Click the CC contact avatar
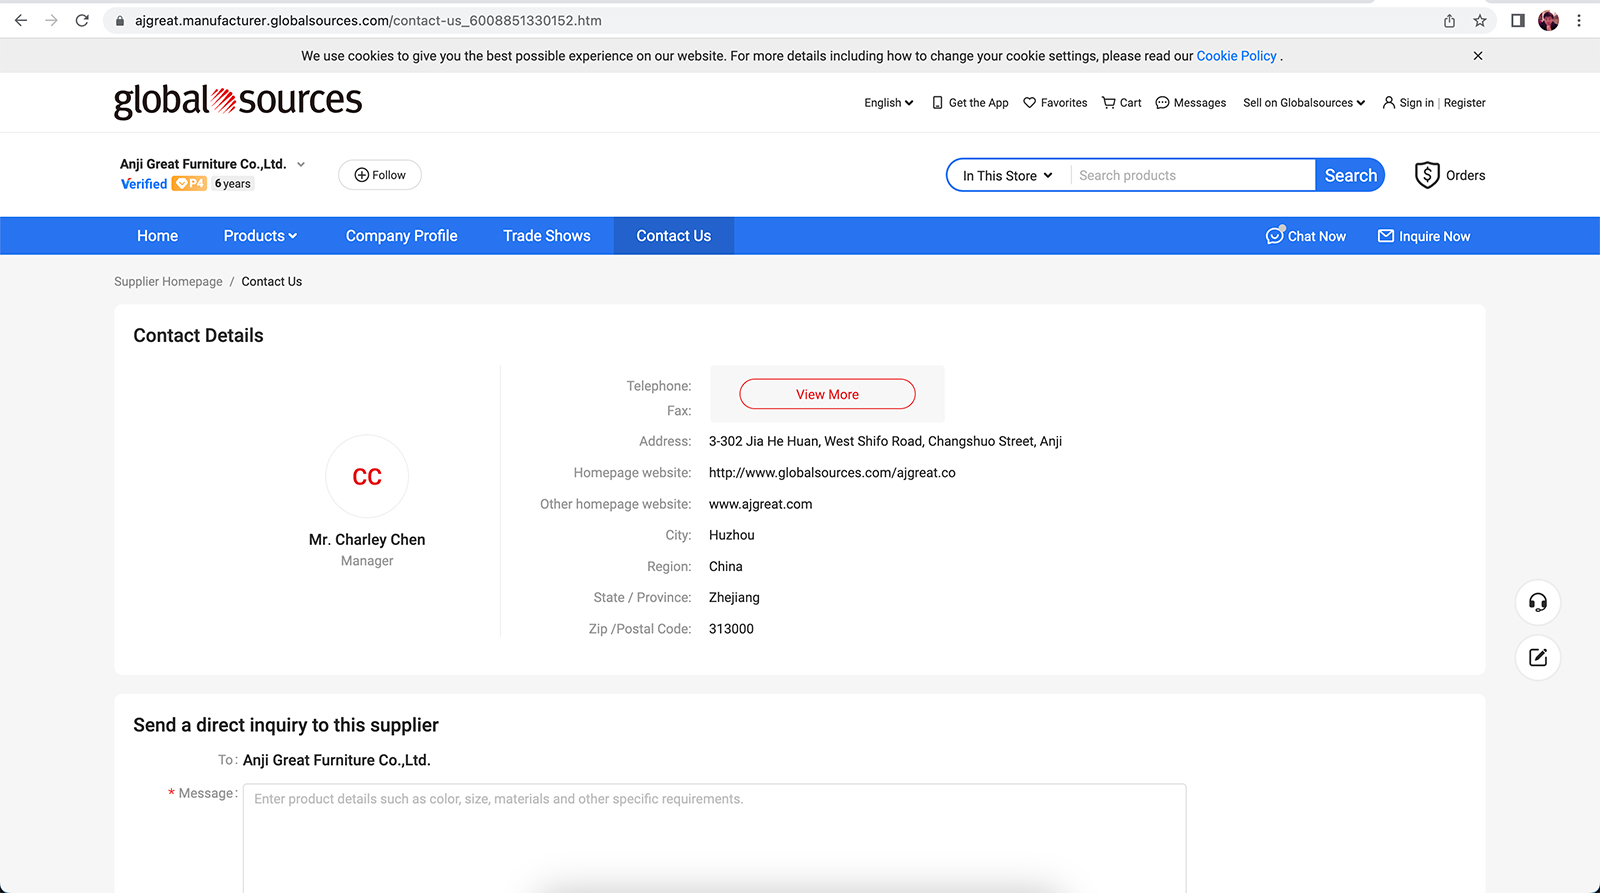Viewport: 1600px width, 893px height. coord(367,477)
